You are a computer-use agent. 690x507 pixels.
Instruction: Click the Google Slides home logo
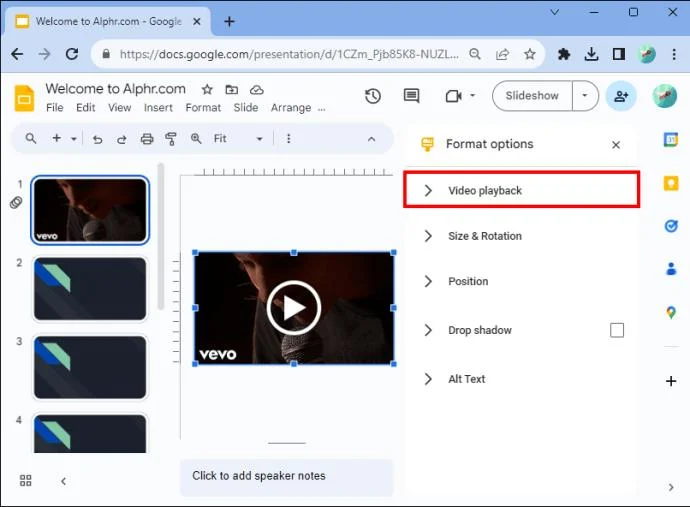[x=24, y=97]
